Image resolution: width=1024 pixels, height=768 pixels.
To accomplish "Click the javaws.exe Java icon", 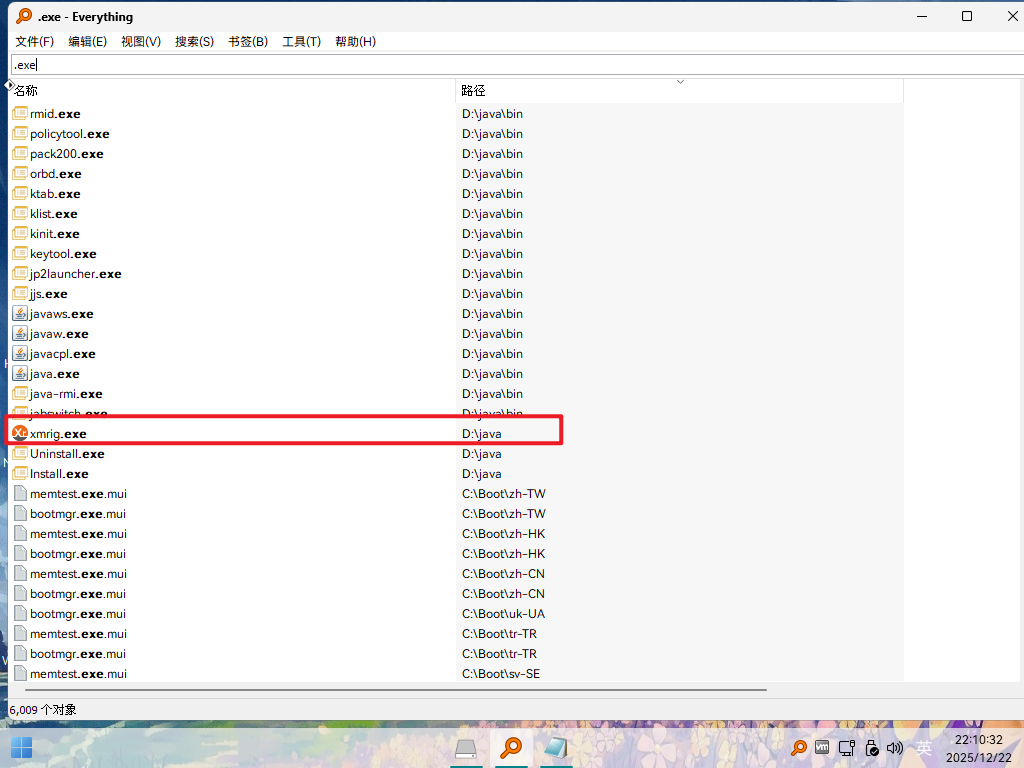I will (x=20, y=313).
